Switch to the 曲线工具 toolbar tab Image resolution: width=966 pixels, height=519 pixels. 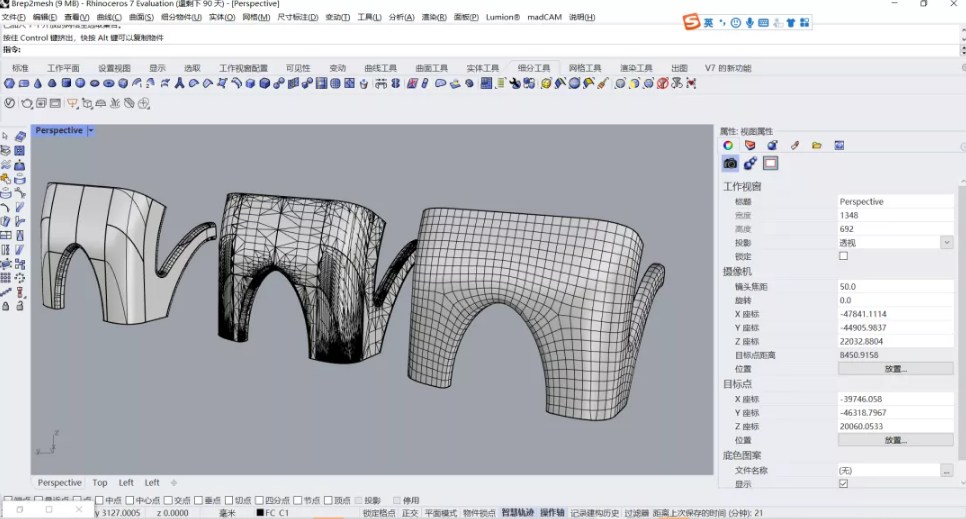(x=380, y=68)
